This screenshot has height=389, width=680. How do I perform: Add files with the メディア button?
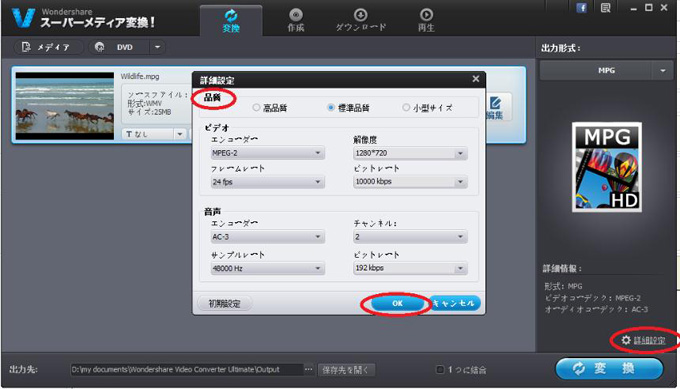[49, 47]
